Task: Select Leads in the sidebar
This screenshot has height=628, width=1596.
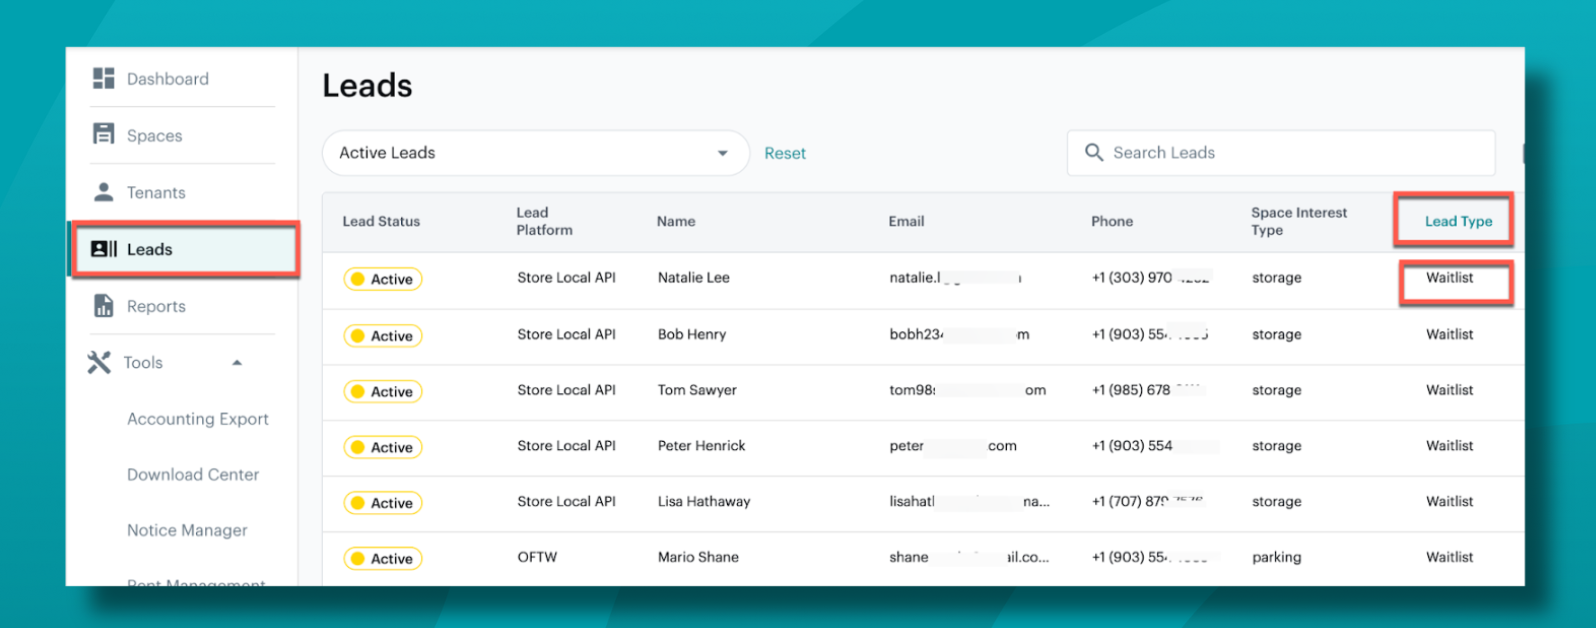Action: [x=150, y=250]
